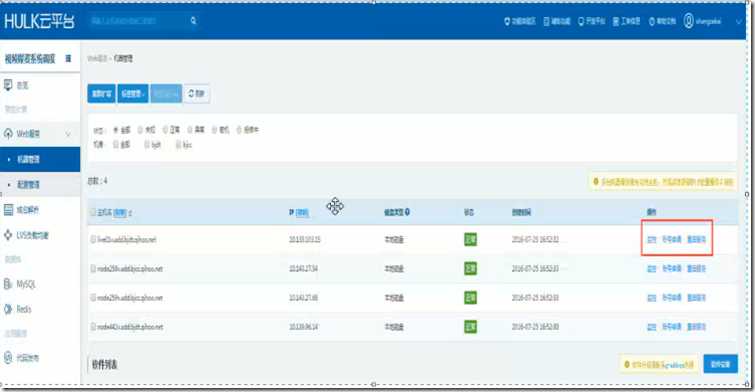The width and height of the screenshot is (755, 392).
Task: Click the menu icon beside the sidebar project name
Action: pyautogui.click(x=68, y=58)
